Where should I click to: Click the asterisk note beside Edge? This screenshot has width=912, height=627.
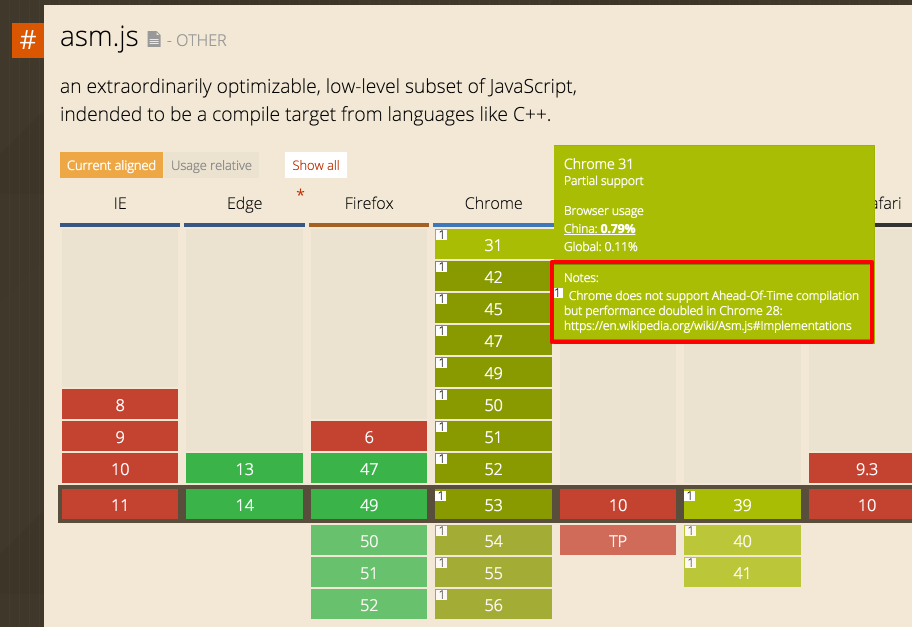click(x=300, y=194)
